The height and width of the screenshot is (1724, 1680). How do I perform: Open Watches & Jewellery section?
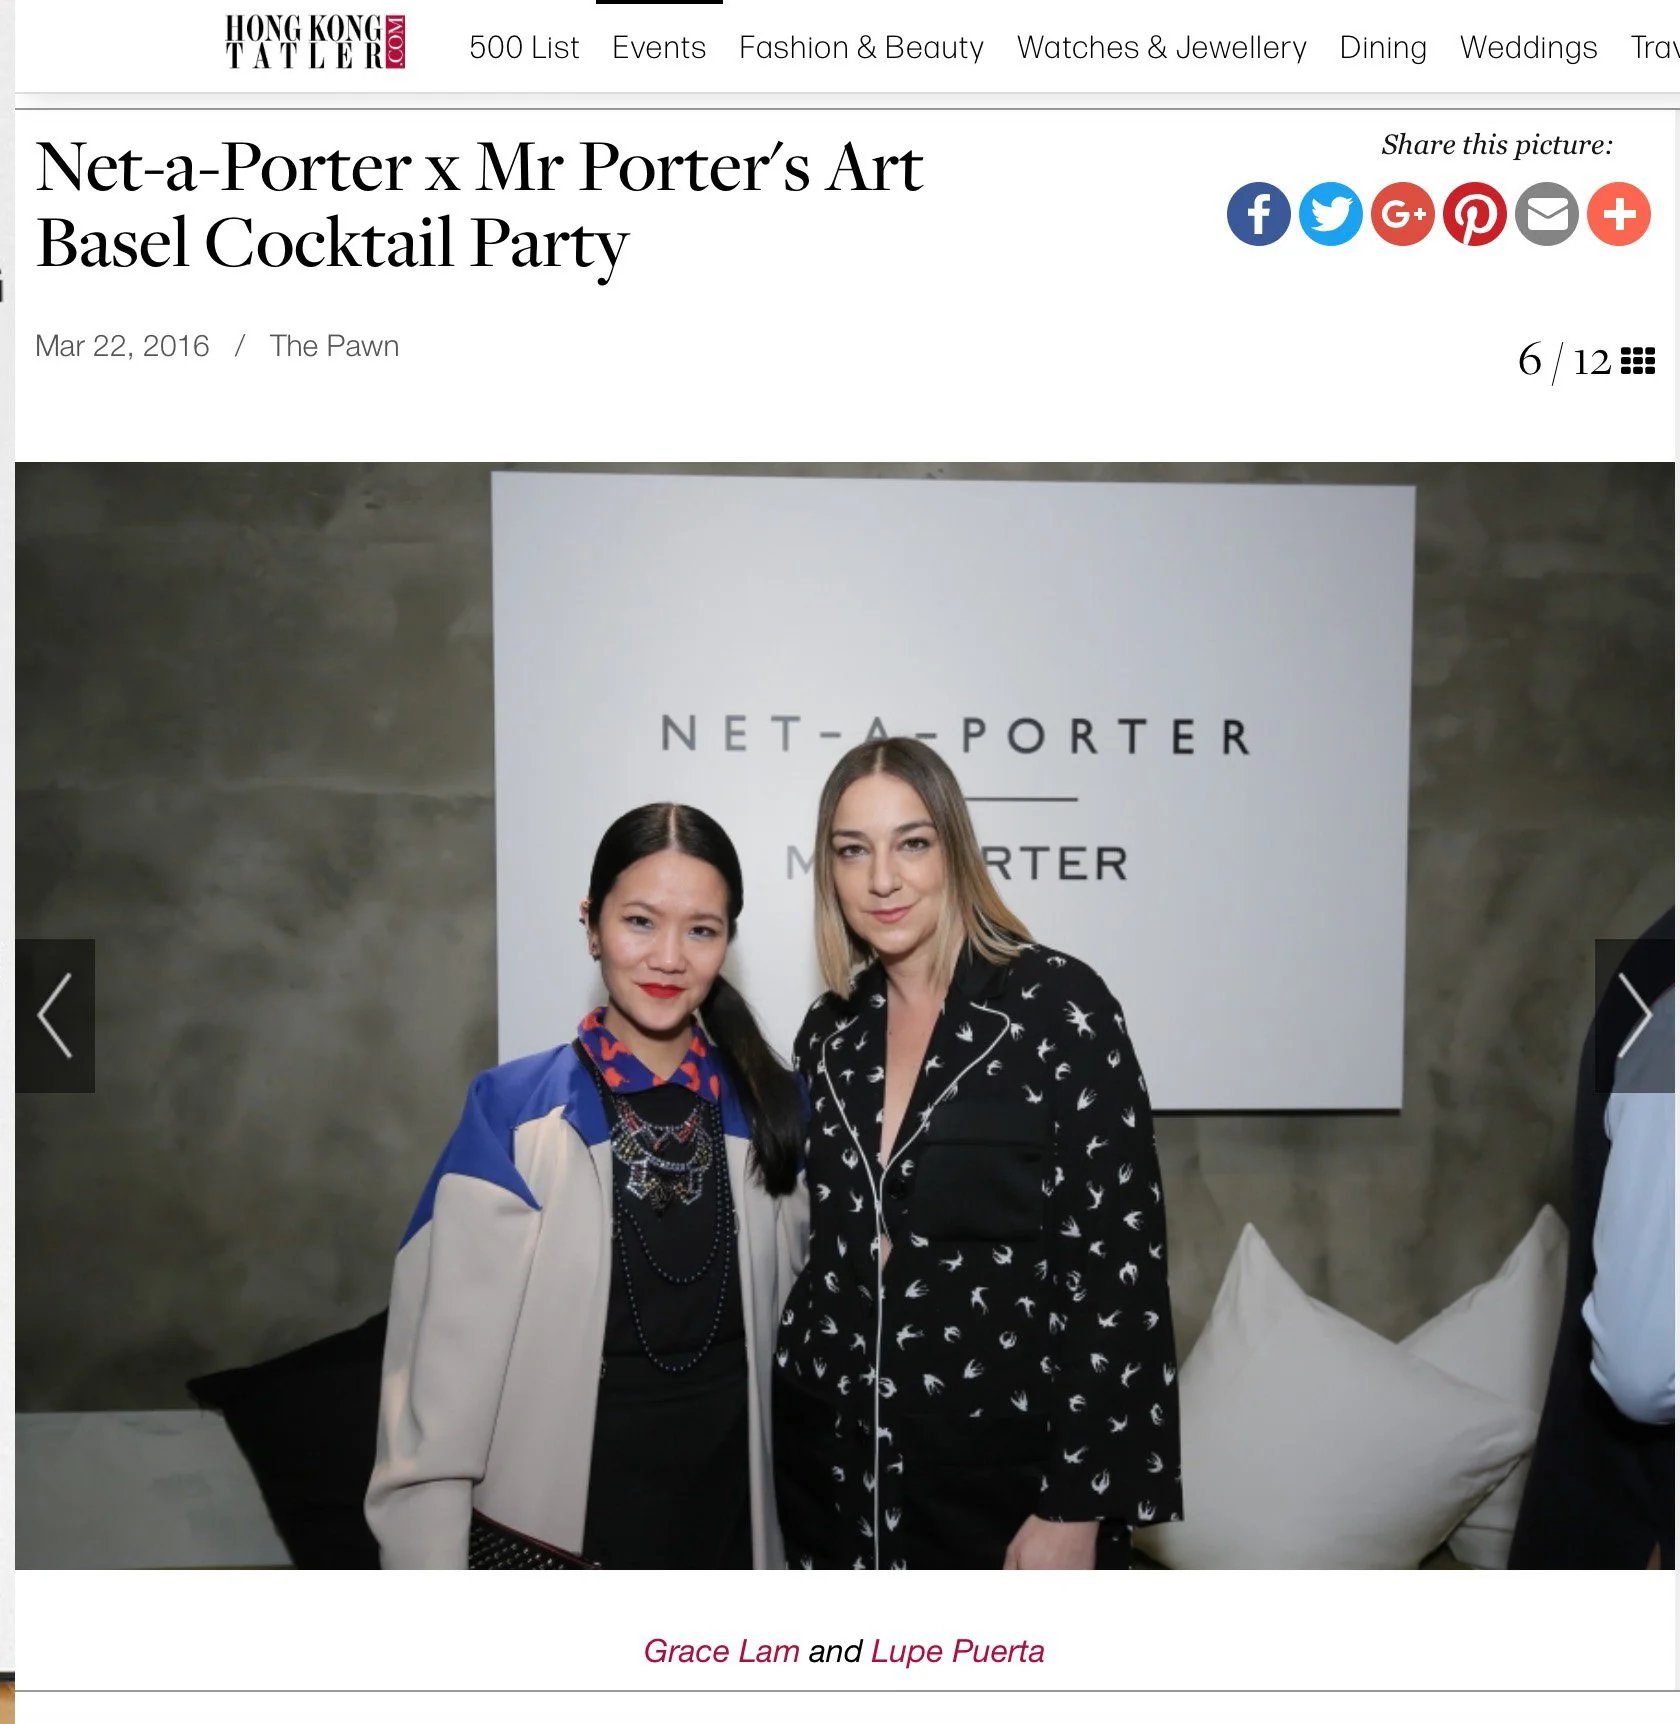click(x=1161, y=47)
